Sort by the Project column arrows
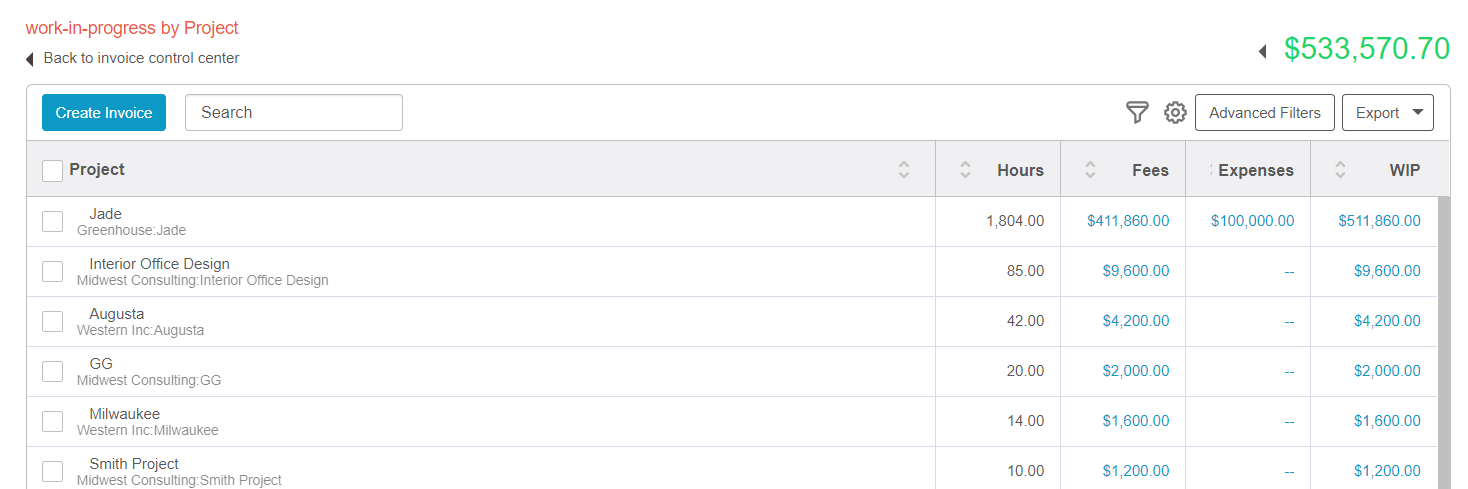 (904, 170)
